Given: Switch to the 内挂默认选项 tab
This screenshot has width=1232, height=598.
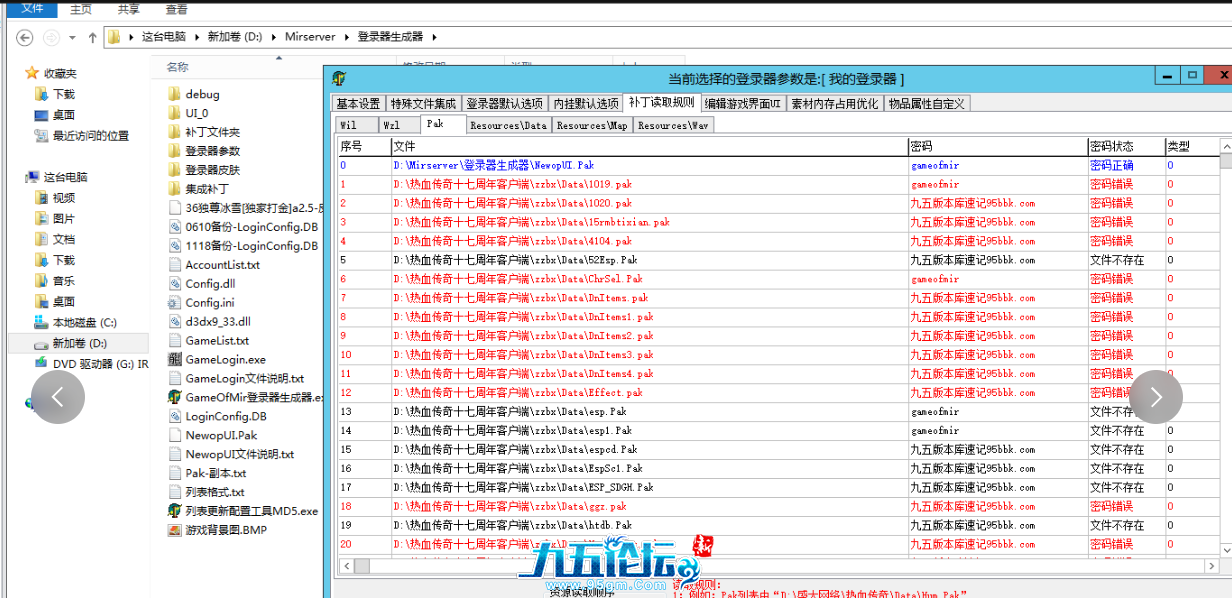Looking at the screenshot, I should [586, 103].
